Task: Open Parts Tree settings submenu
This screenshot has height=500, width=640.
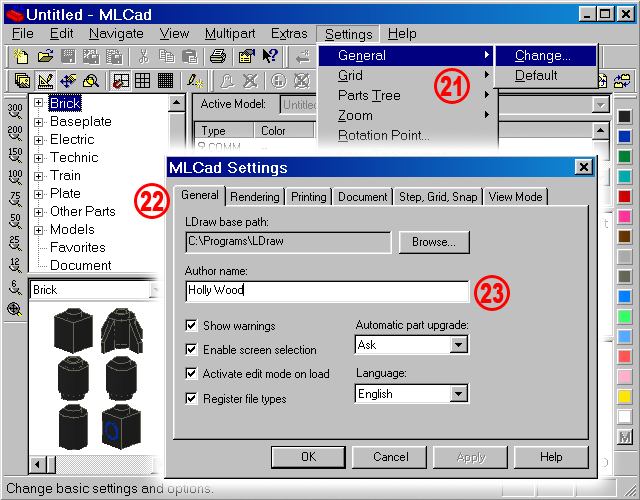Action: click(x=408, y=96)
